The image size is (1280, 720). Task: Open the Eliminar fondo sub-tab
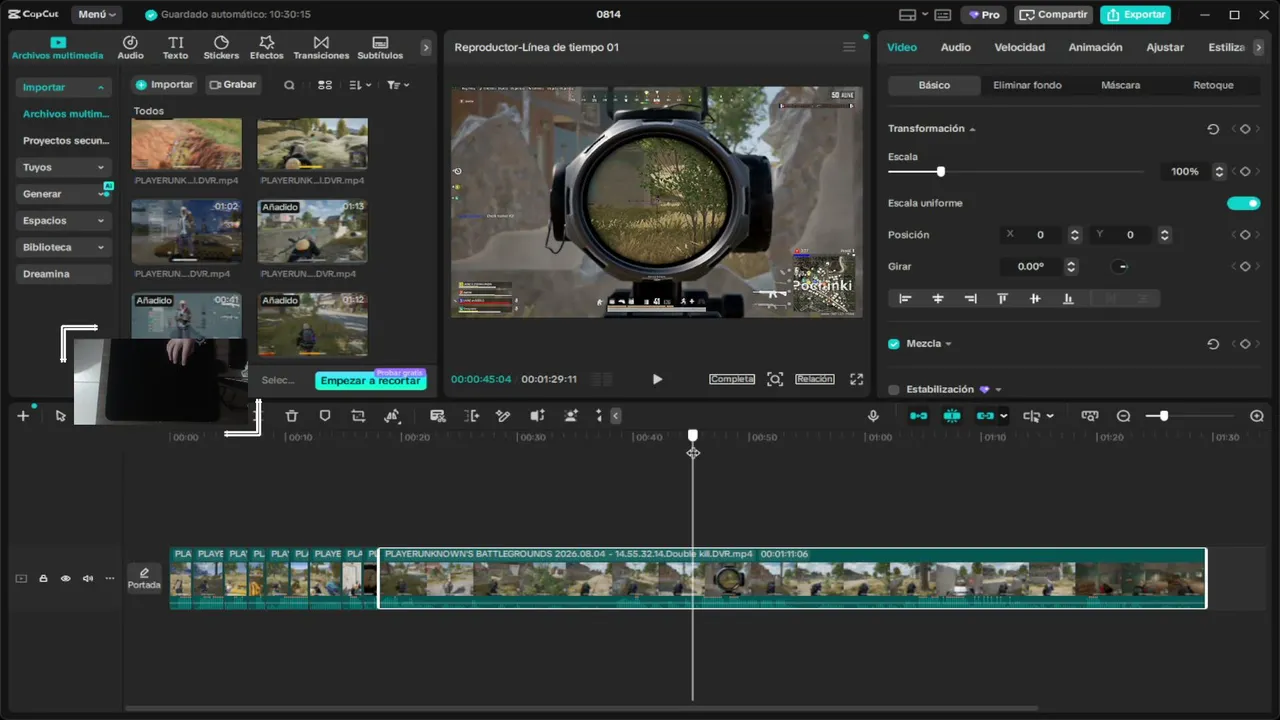pos(1027,85)
